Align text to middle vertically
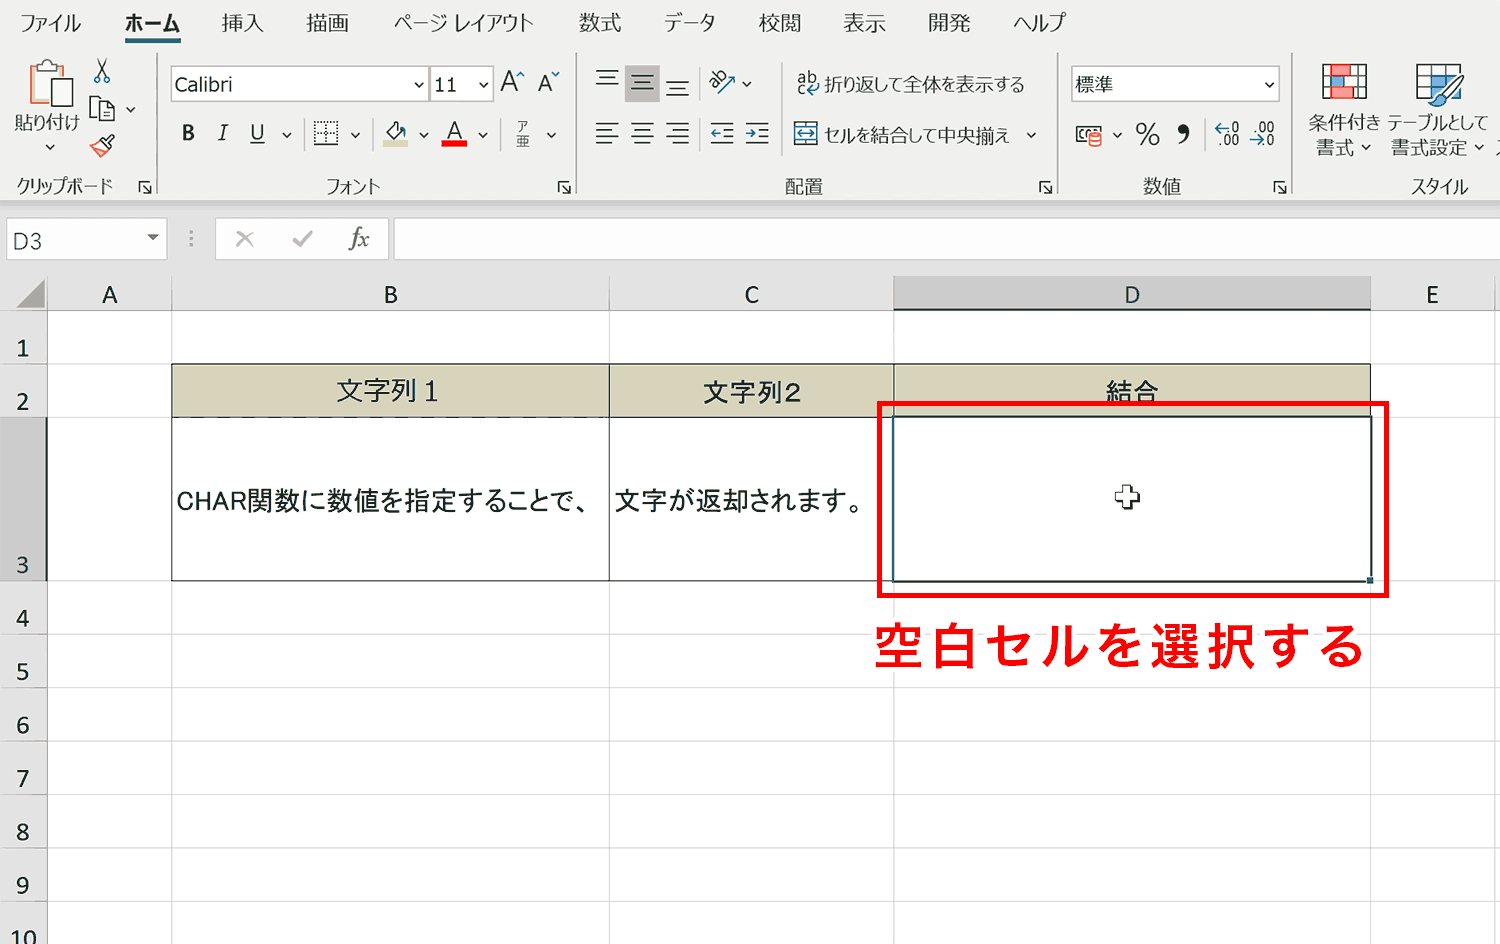The image size is (1500, 944). (x=642, y=83)
